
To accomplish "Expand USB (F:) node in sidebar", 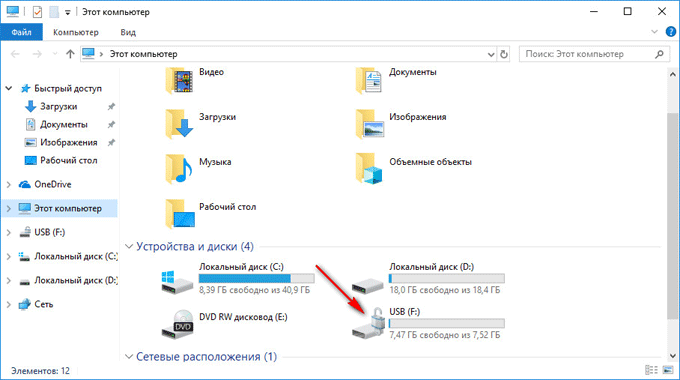I will click(9, 233).
